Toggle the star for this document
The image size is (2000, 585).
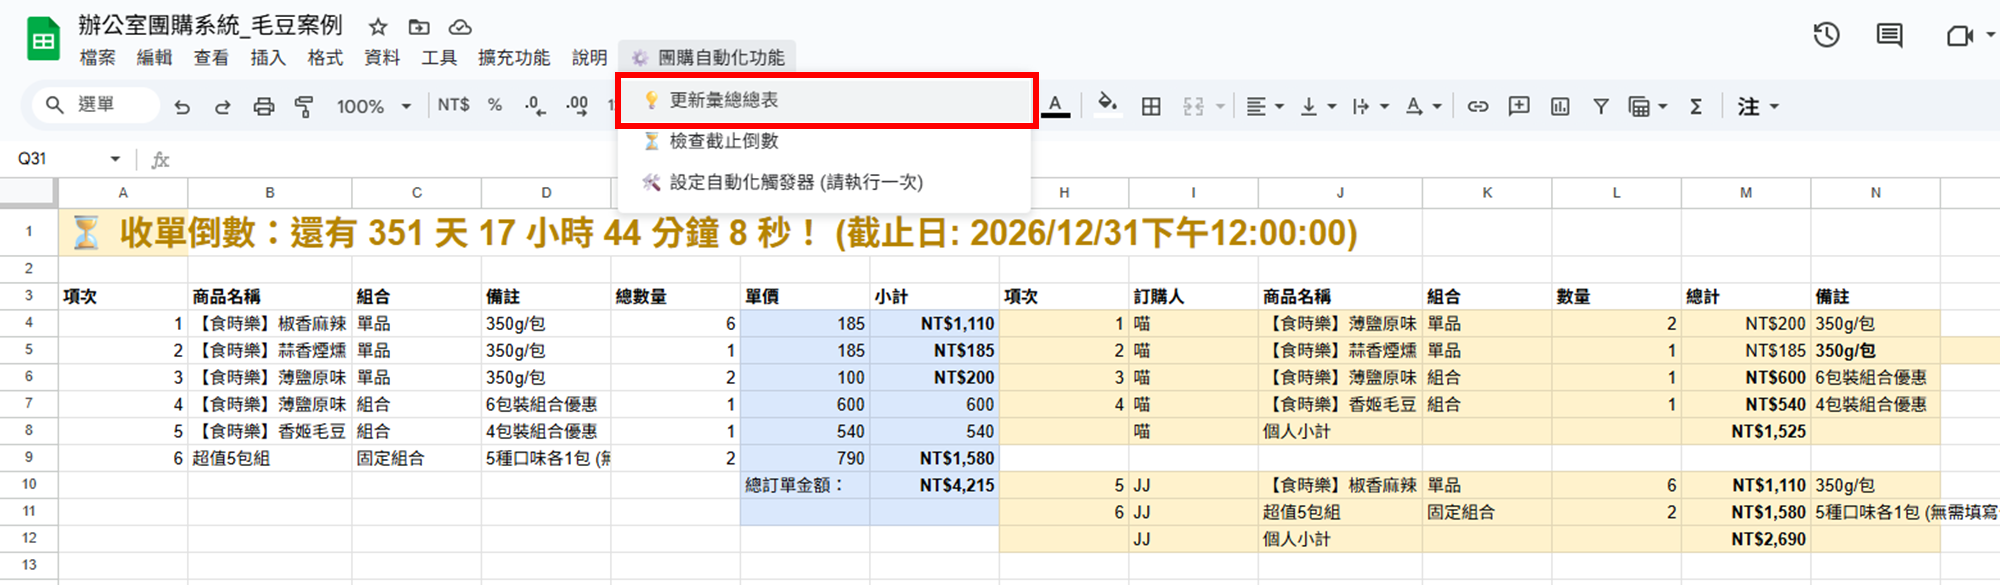click(x=378, y=27)
